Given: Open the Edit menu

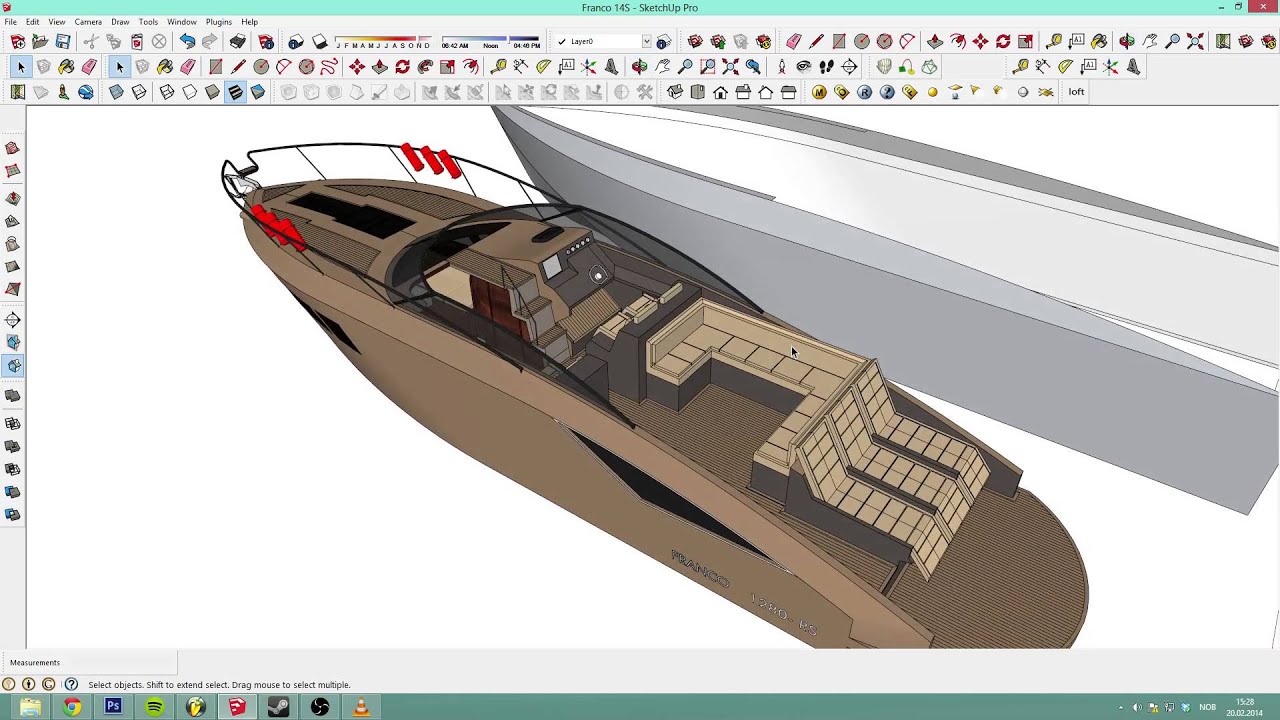Looking at the screenshot, I should (33, 22).
